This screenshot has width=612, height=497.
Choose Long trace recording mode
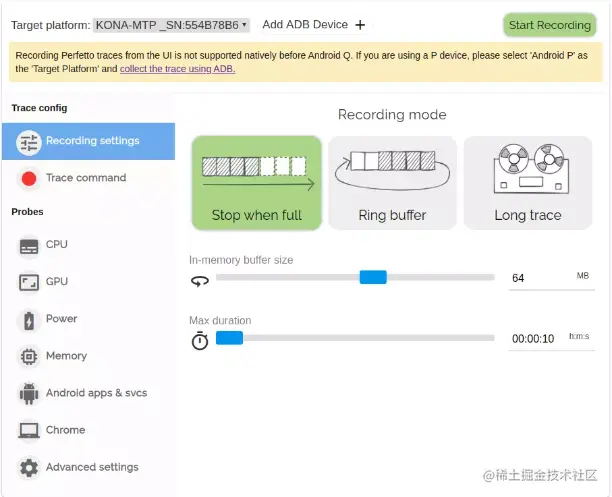point(528,183)
